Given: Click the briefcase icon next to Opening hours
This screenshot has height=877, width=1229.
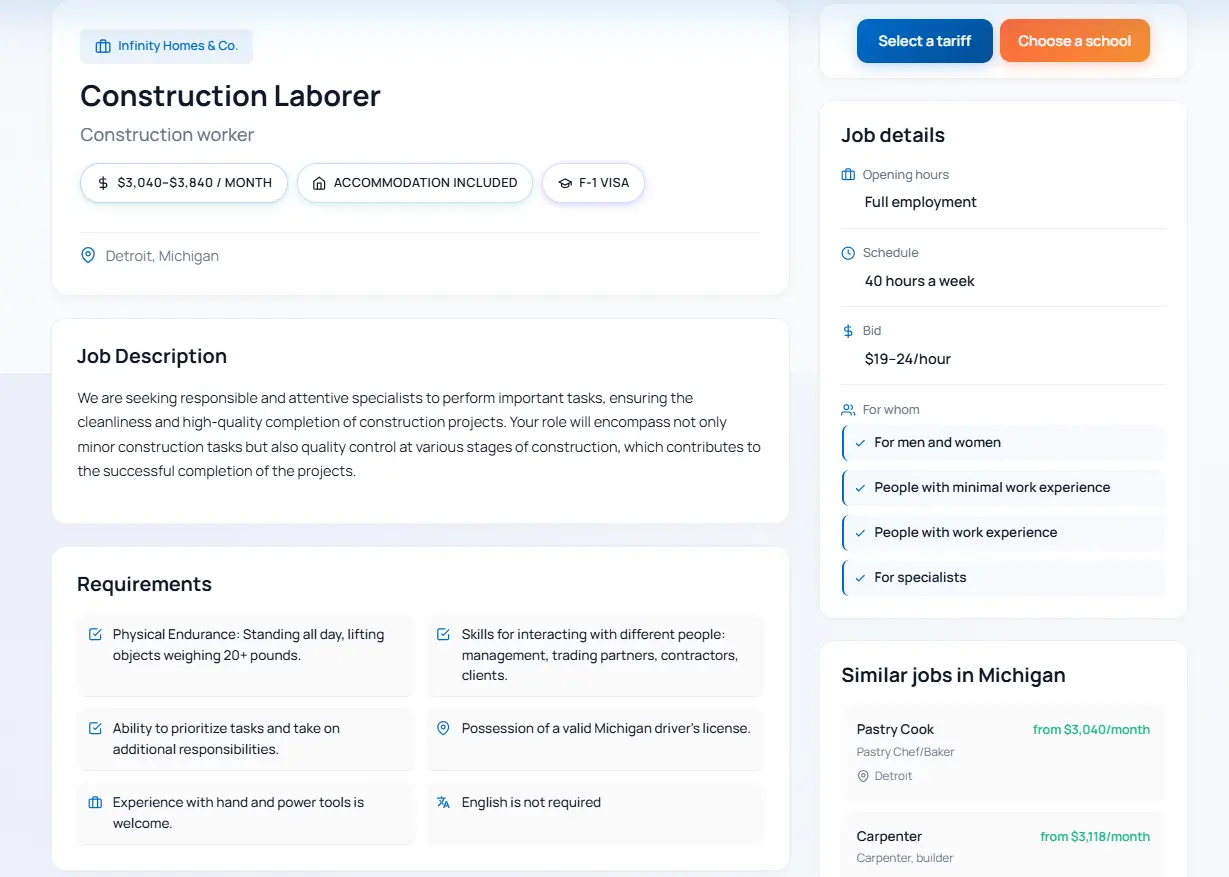Looking at the screenshot, I should 848,175.
